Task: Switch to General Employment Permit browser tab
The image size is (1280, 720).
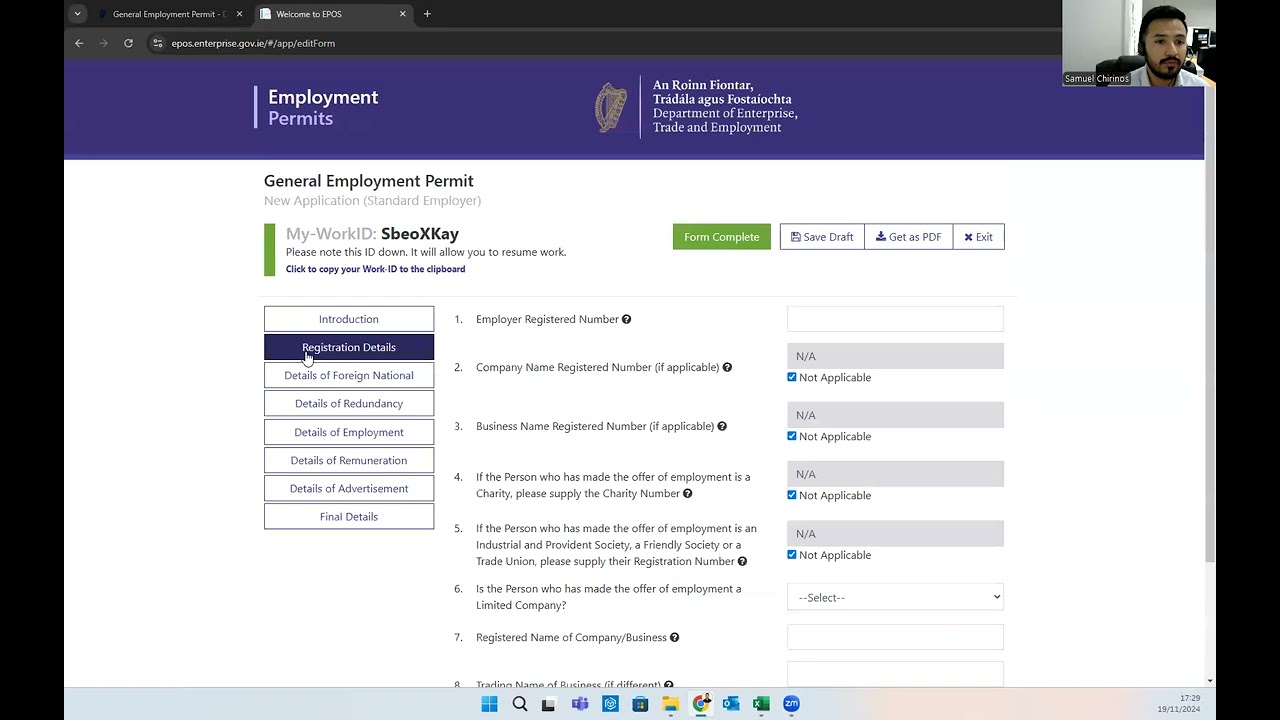Action: tap(170, 14)
